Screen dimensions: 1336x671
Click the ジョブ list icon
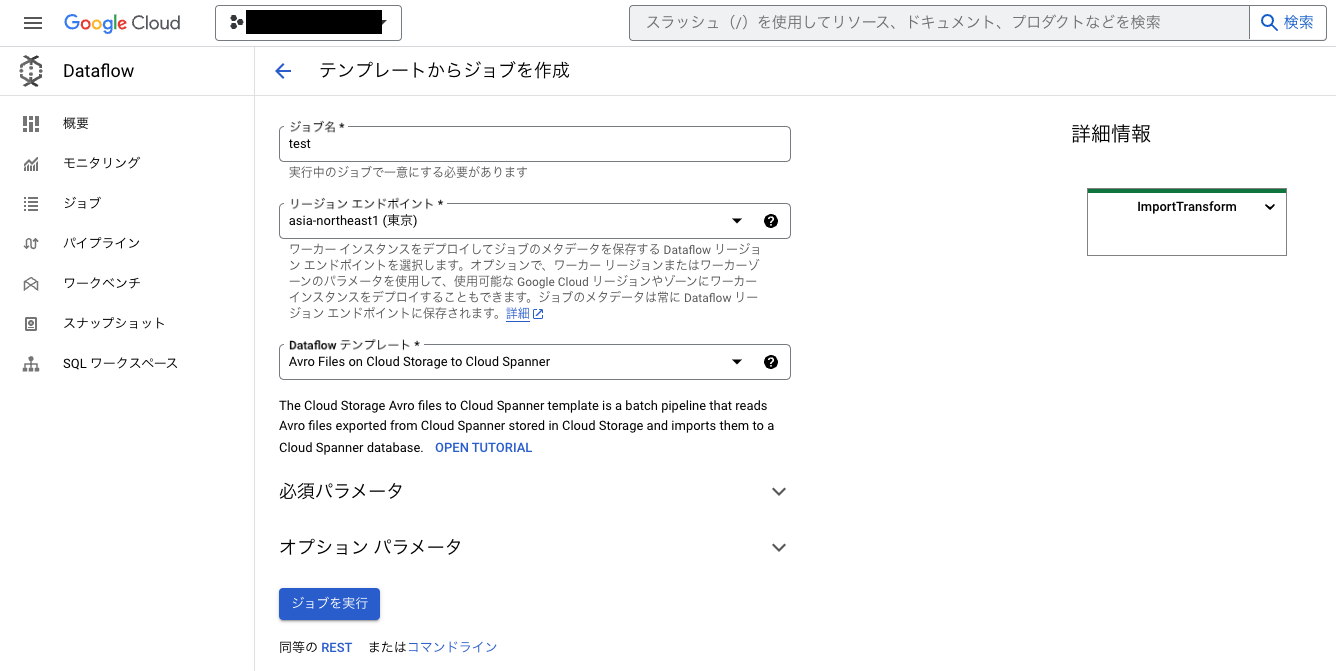point(31,204)
